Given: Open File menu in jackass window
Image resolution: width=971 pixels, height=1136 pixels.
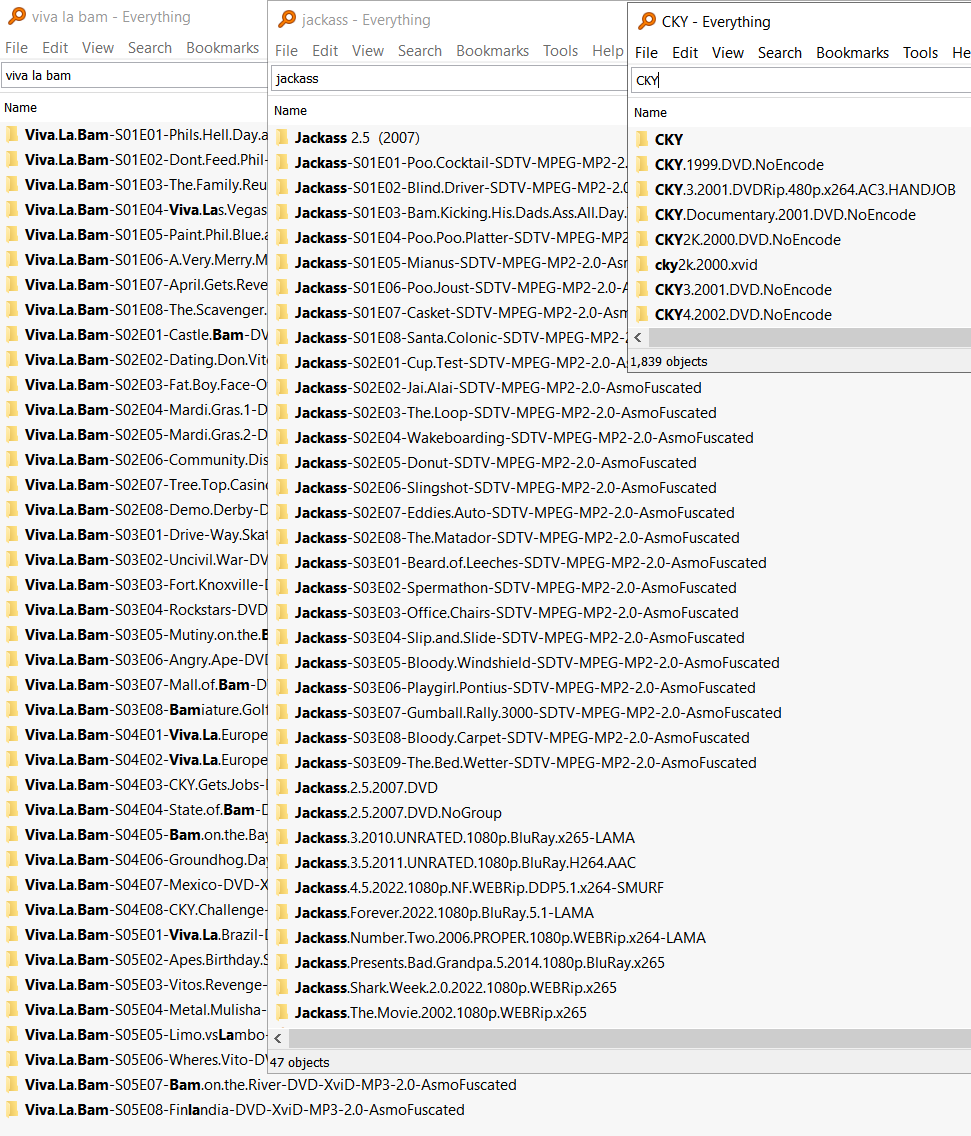Looking at the screenshot, I should click(286, 51).
